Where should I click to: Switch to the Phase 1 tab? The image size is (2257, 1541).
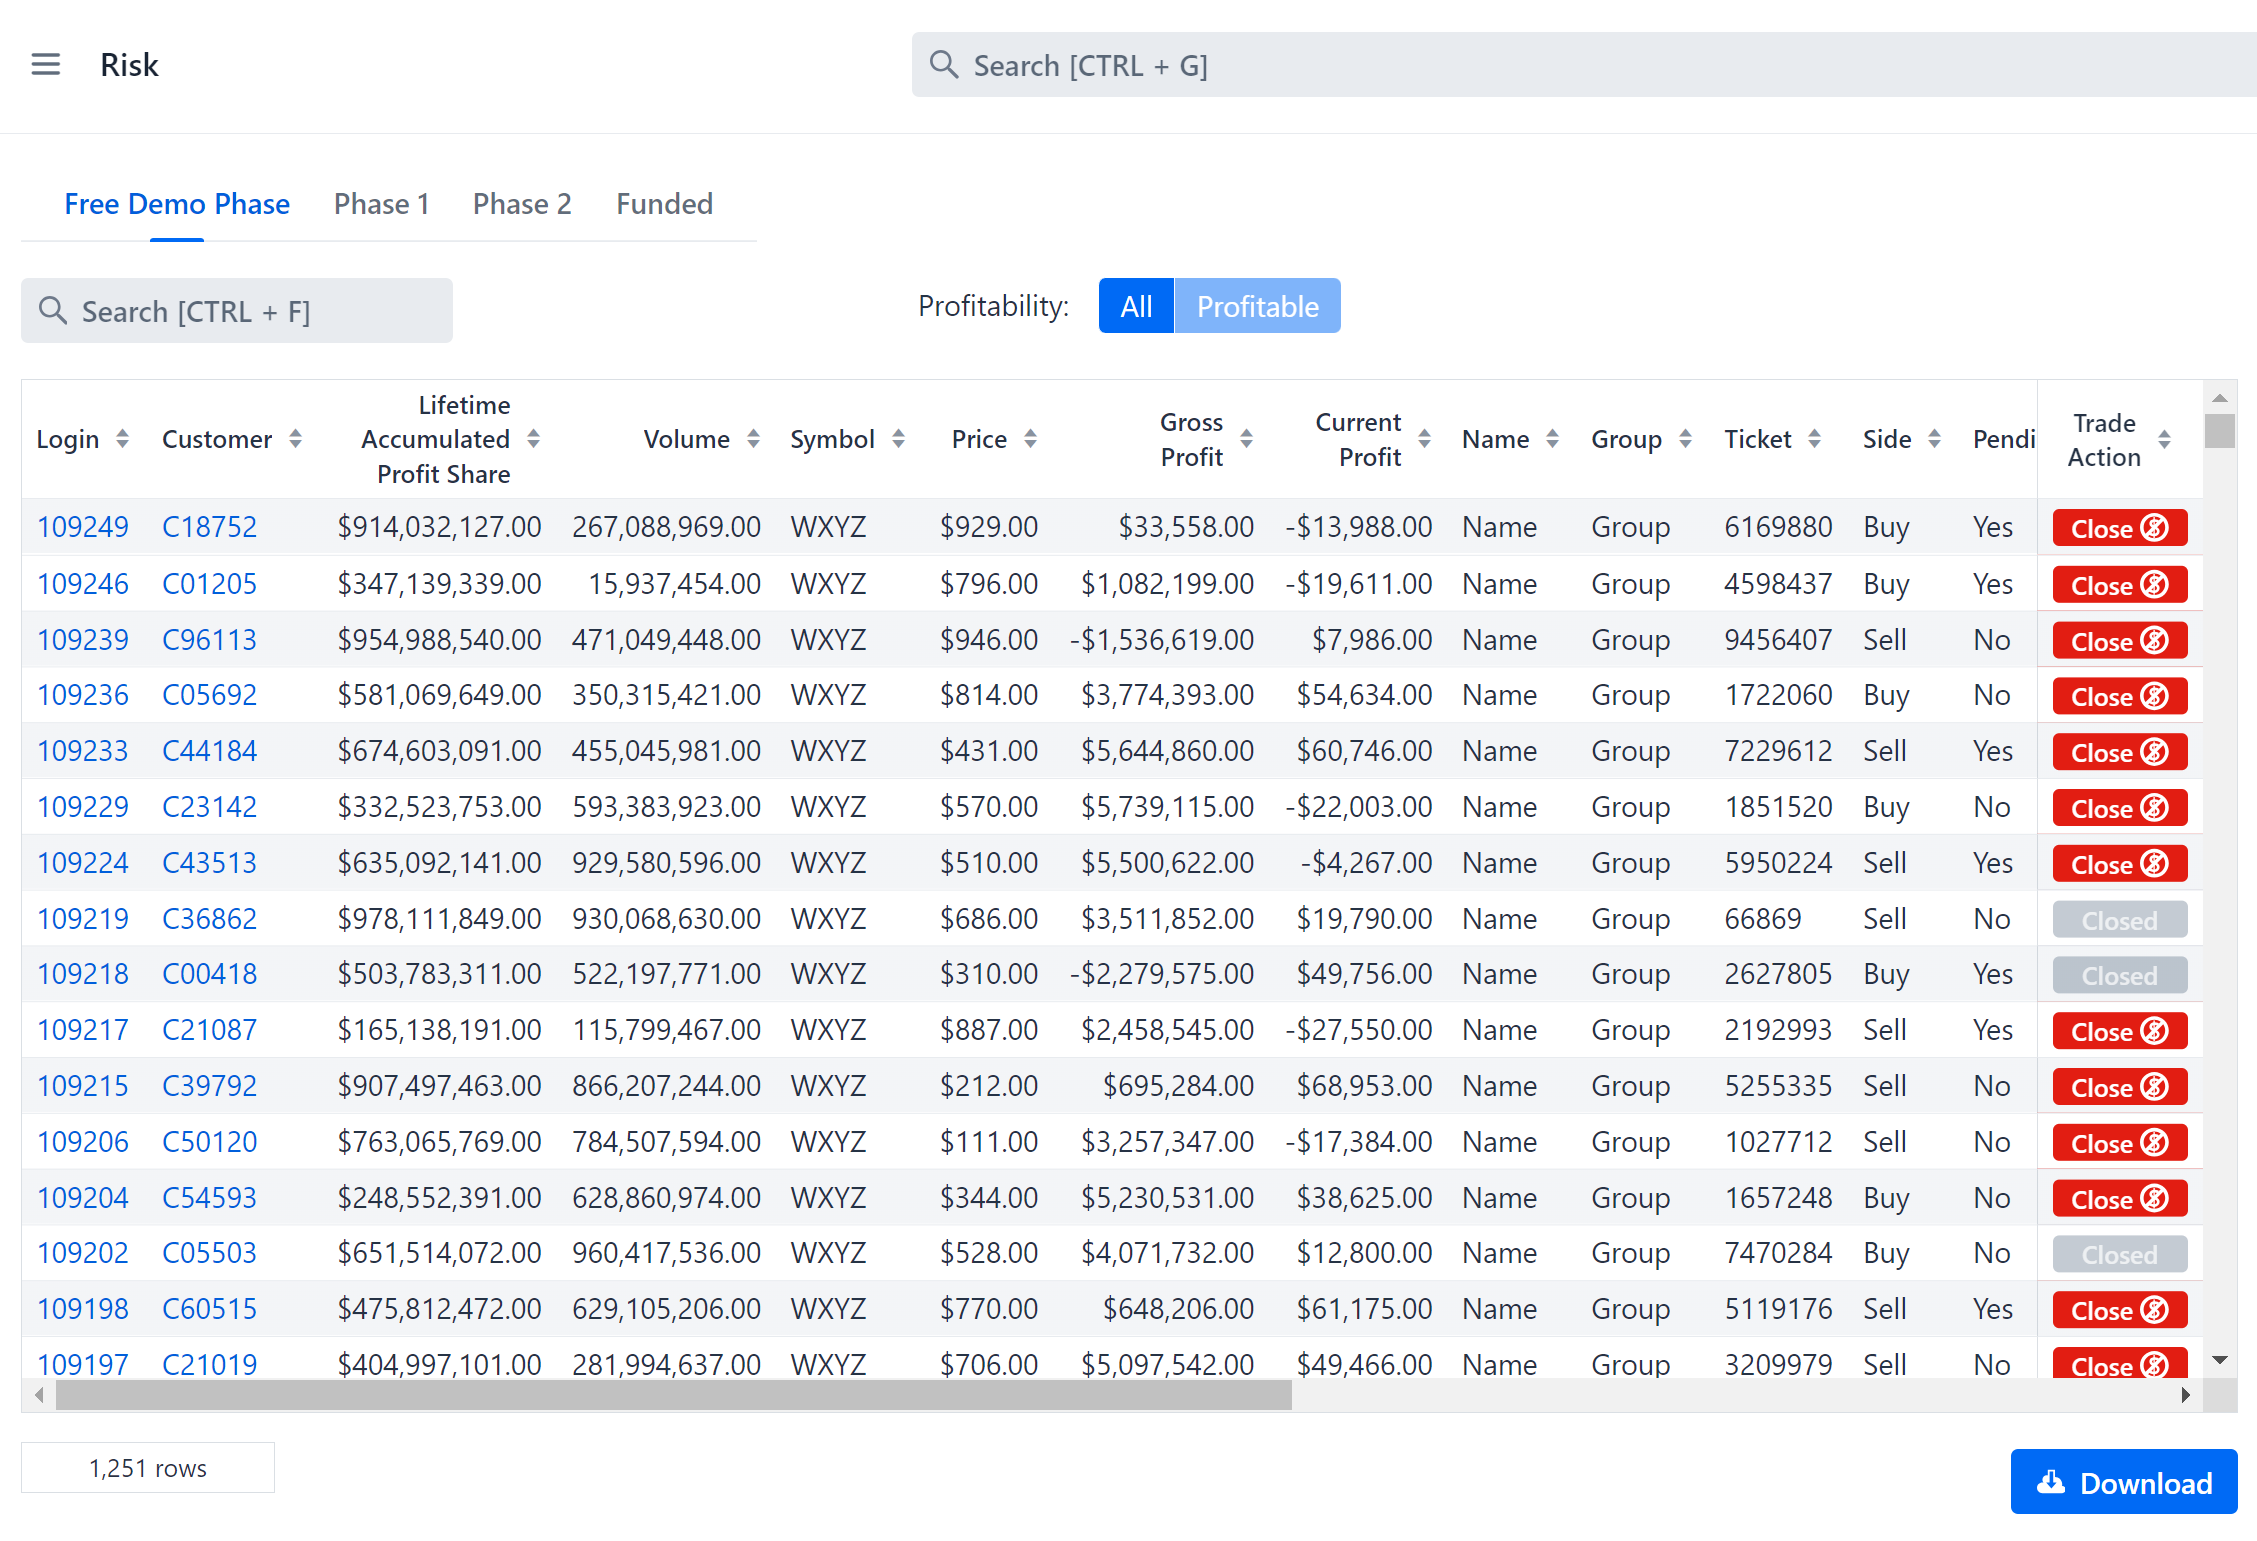pyautogui.click(x=381, y=204)
